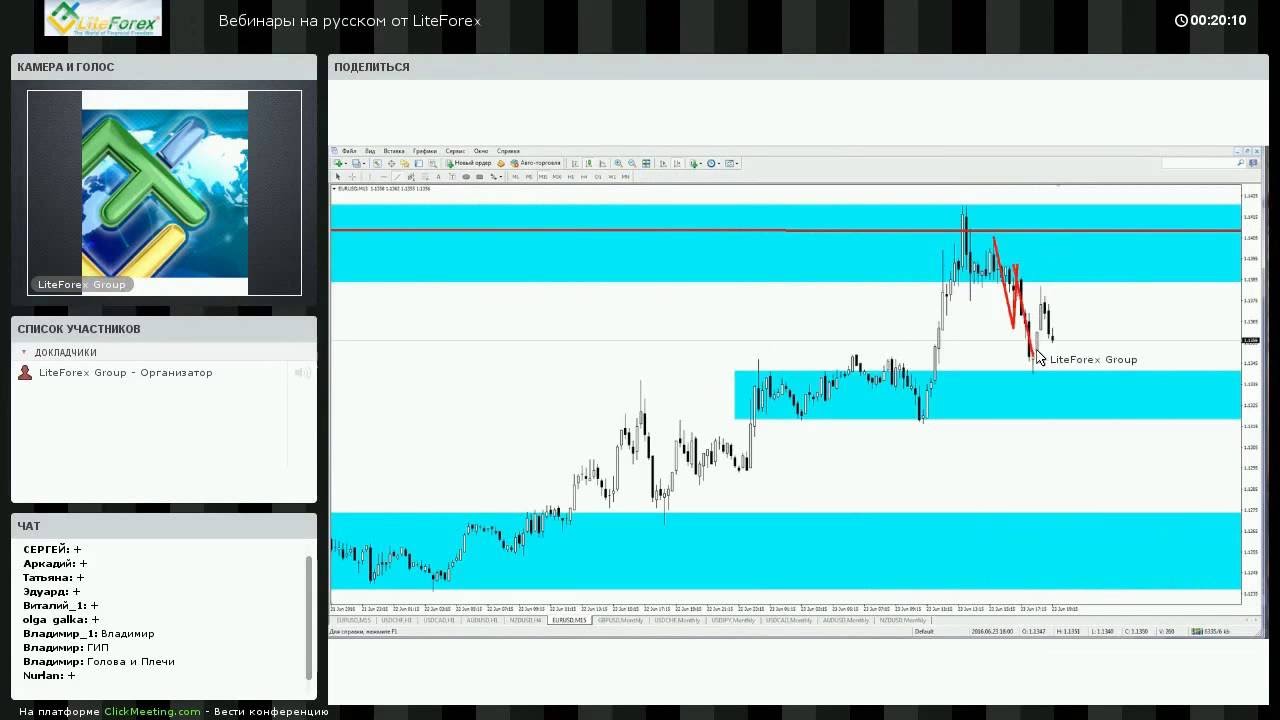Click the zoom in magnifier icon
The width and height of the screenshot is (1280, 720).
coord(618,163)
